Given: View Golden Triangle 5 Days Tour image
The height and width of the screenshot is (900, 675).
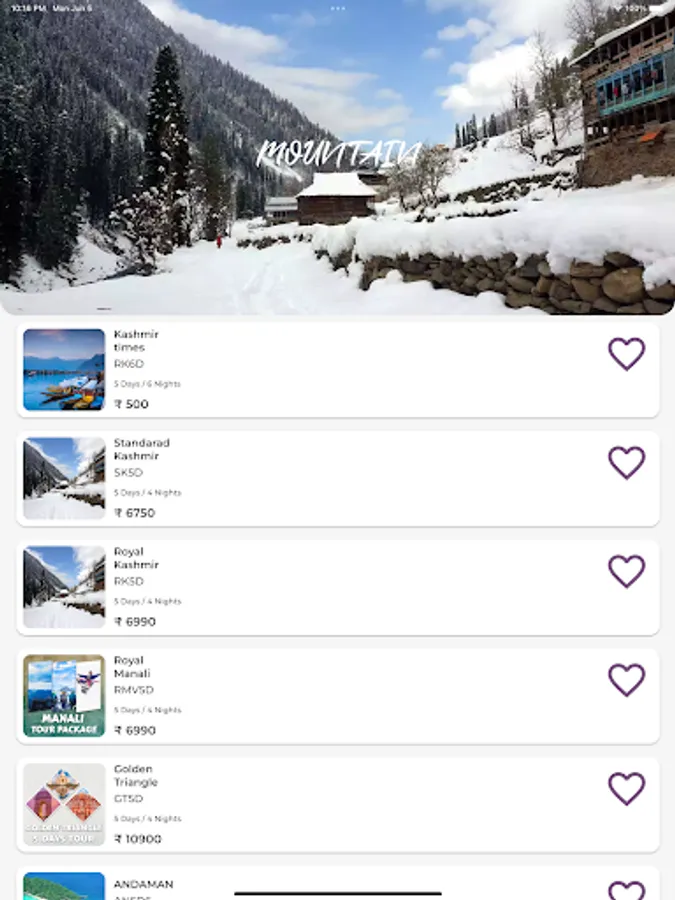Looking at the screenshot, I should (x=64, y=804).
